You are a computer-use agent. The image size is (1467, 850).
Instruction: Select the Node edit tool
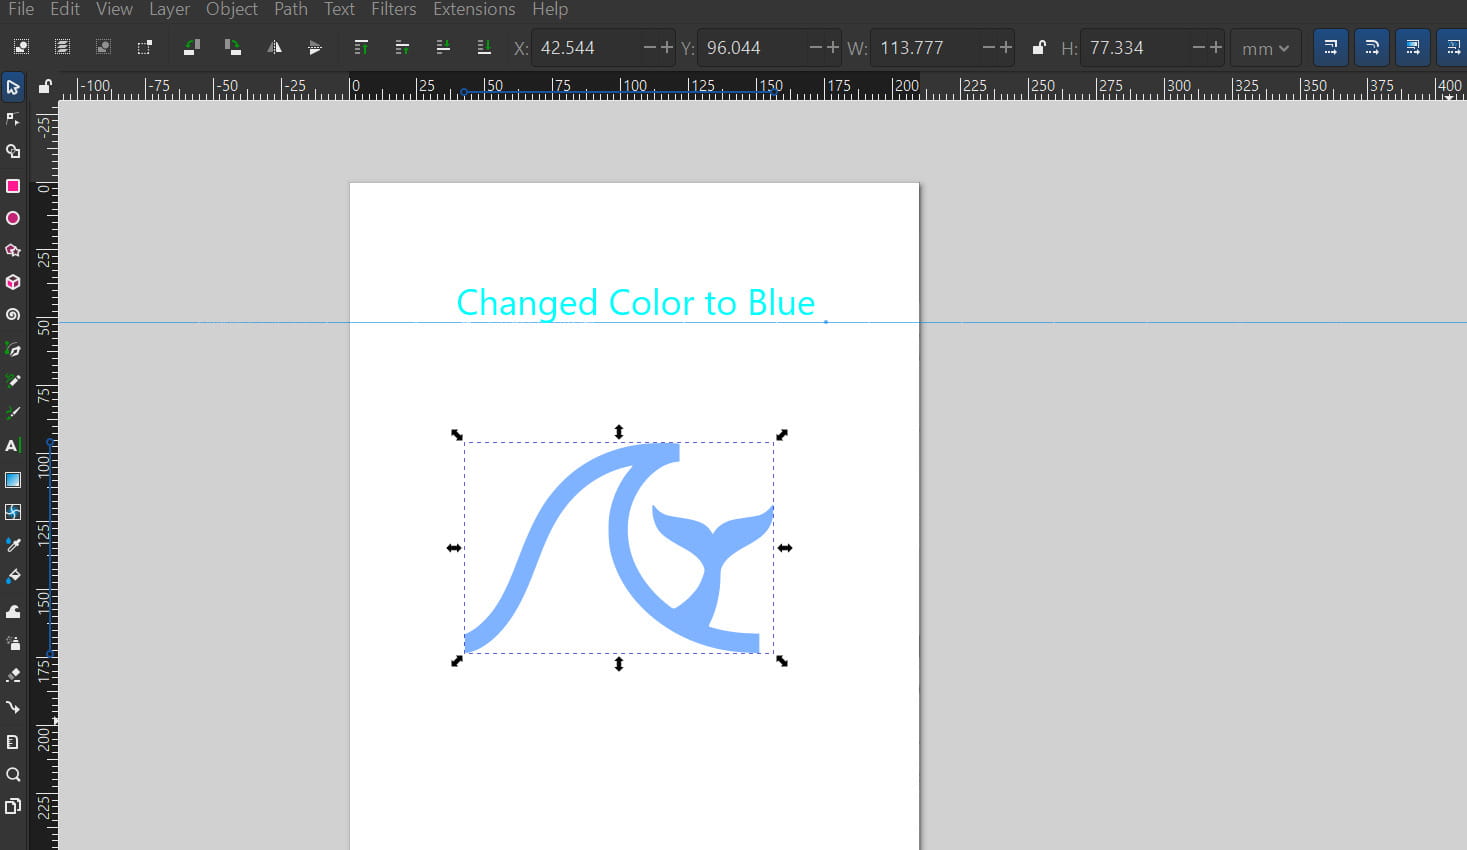pos(13,120)
